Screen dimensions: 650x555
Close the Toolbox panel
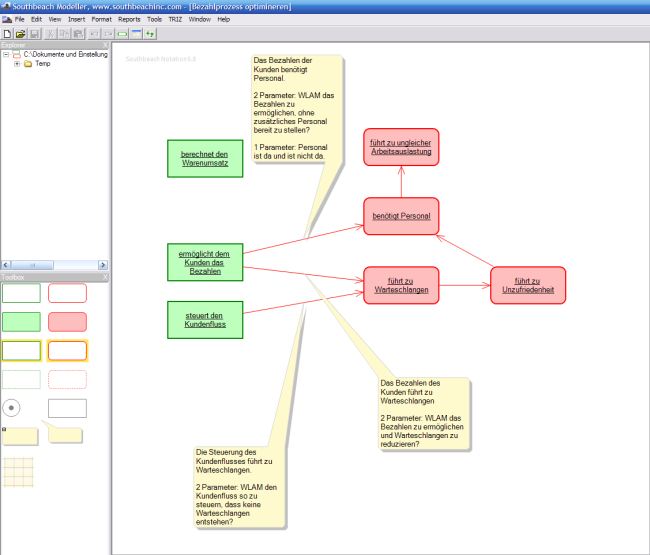[x=105, y=275]
